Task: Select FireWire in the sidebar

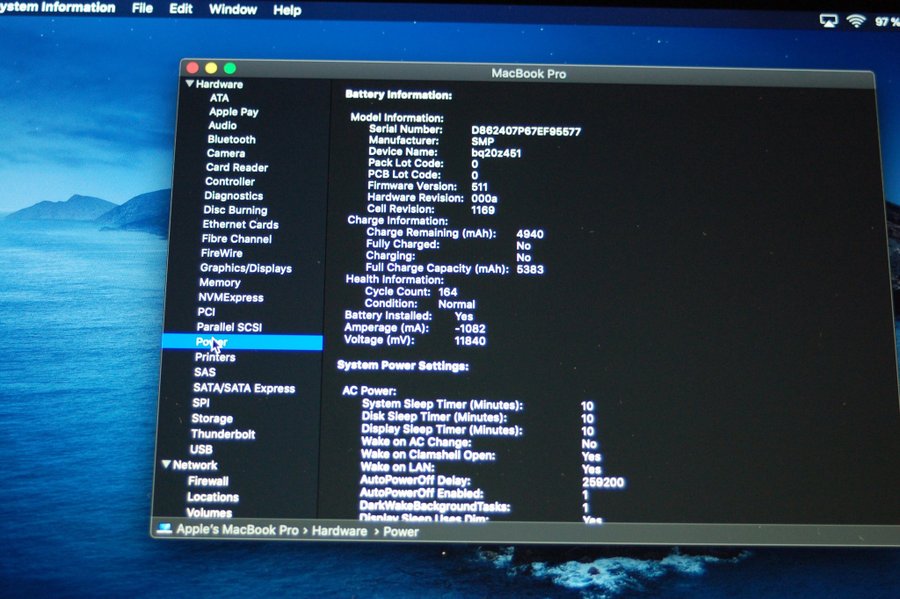Action: coord(222,253)
